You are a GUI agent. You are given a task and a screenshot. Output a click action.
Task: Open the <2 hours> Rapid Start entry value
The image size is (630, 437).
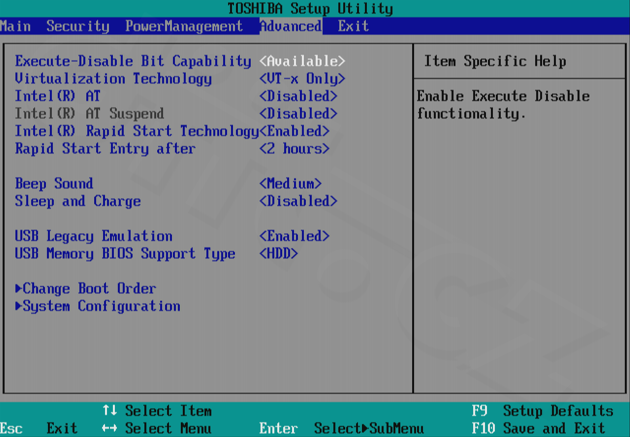pyautogui.click(x=294, y=149)
